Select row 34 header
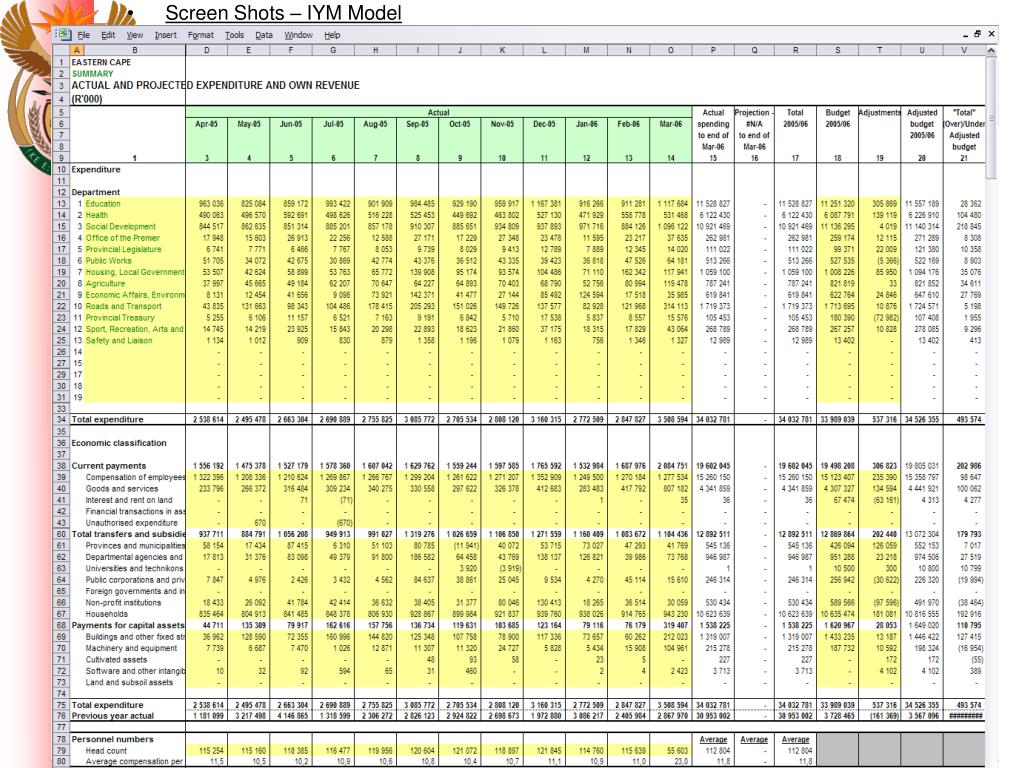This screenshot has height=768, width=1024. 61,419
